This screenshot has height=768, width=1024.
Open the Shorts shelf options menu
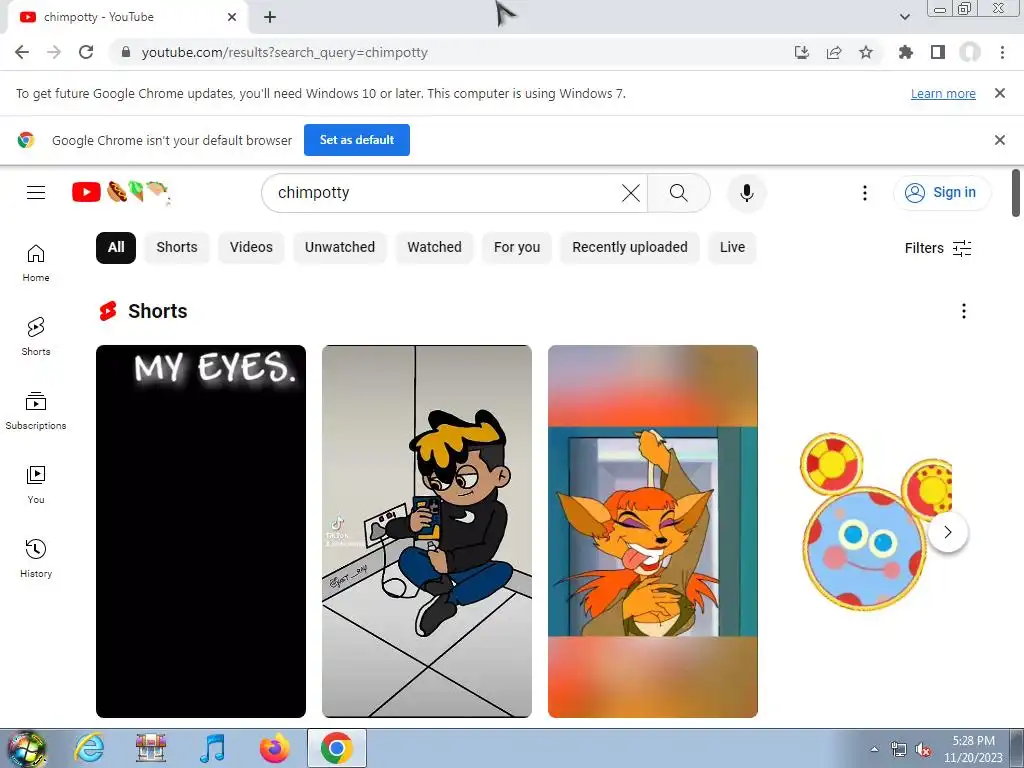(963, 311)
